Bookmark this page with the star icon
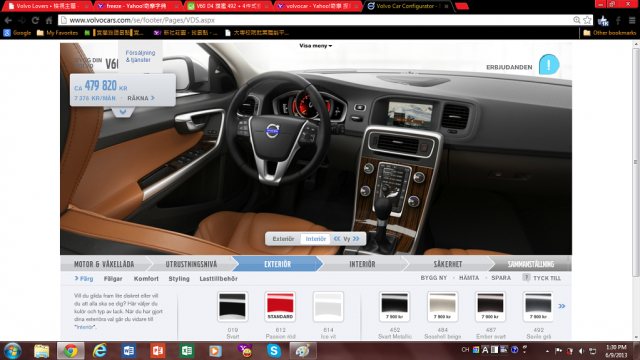 [x=587, y=20]
